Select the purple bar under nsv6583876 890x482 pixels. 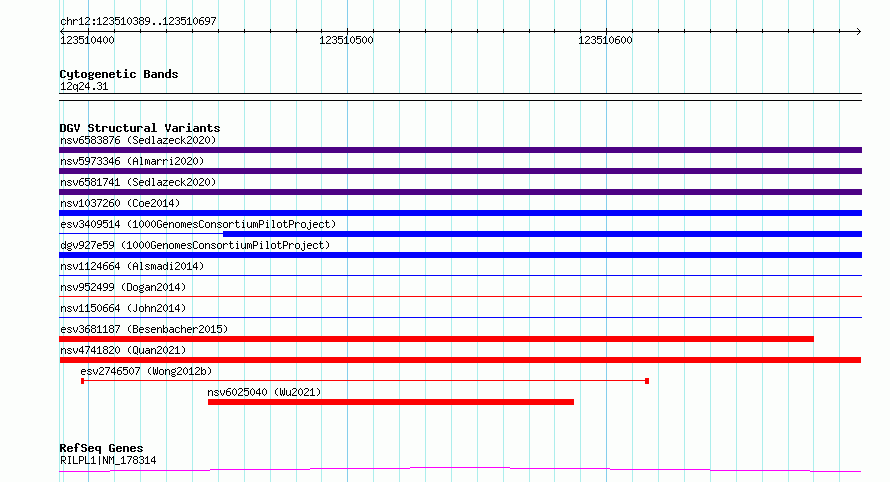[x=460, y=150]
